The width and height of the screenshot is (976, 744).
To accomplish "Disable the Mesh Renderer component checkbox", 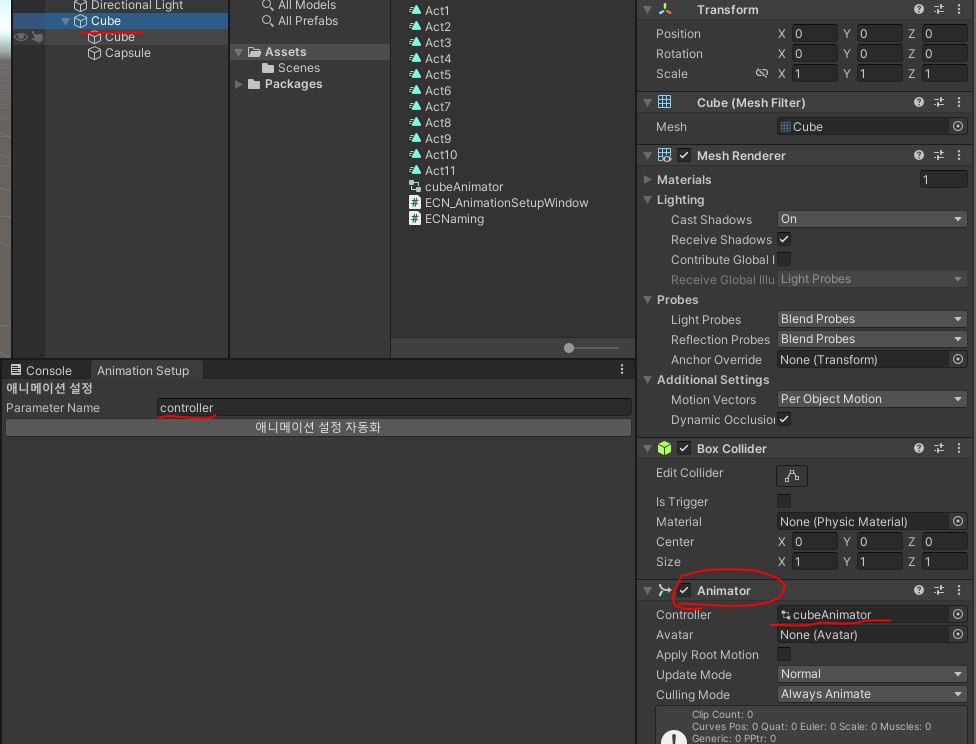I will pyautogui.click(x=684, y=155).
